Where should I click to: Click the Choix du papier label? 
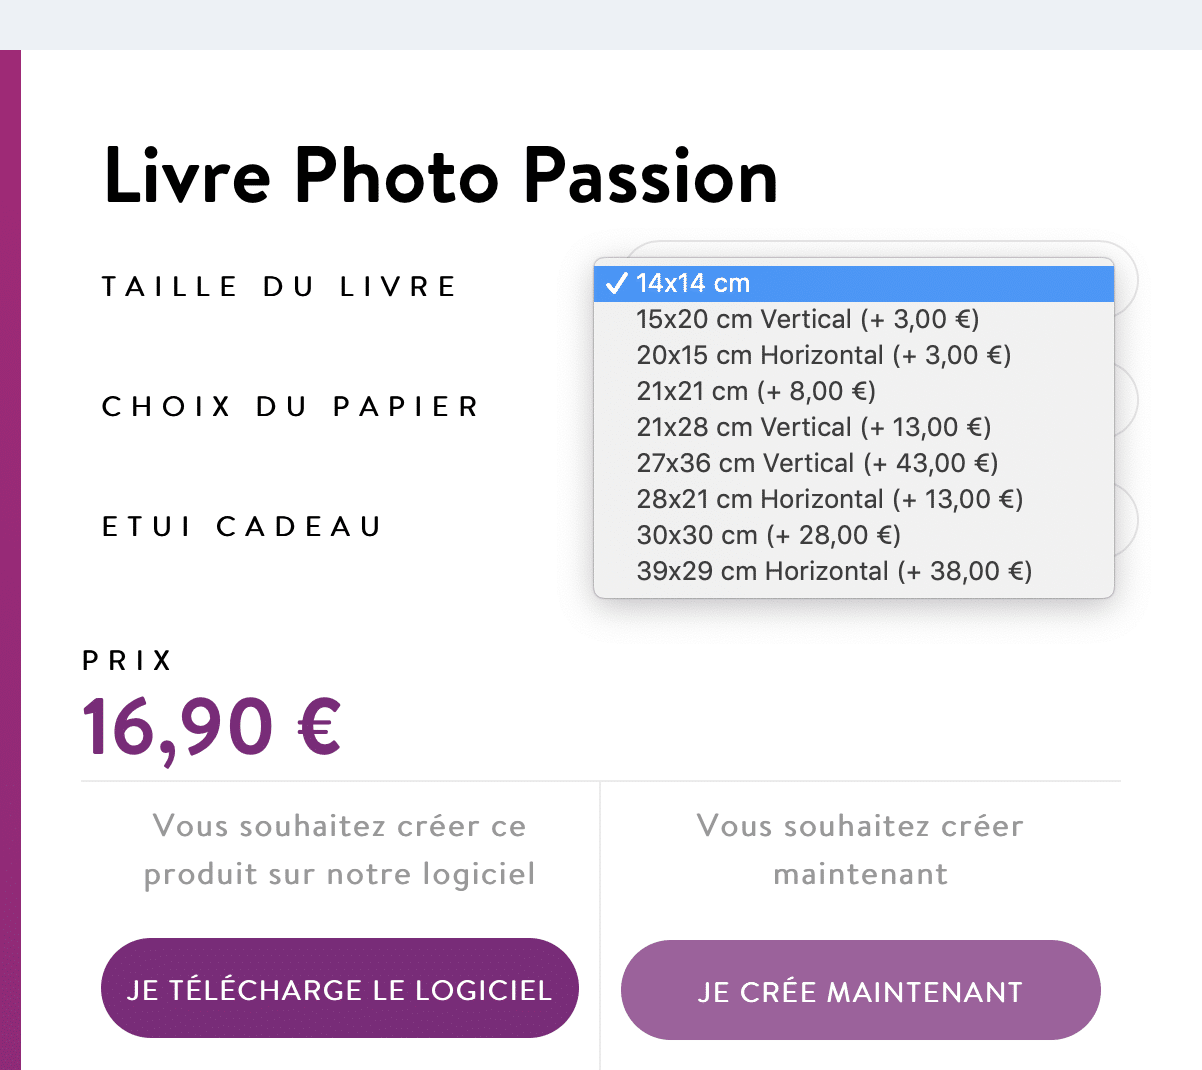coord(291,407)
